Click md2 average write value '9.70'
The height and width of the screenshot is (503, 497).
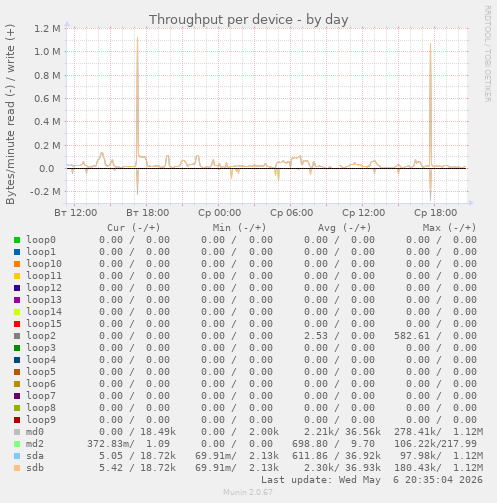pos(363,444)
